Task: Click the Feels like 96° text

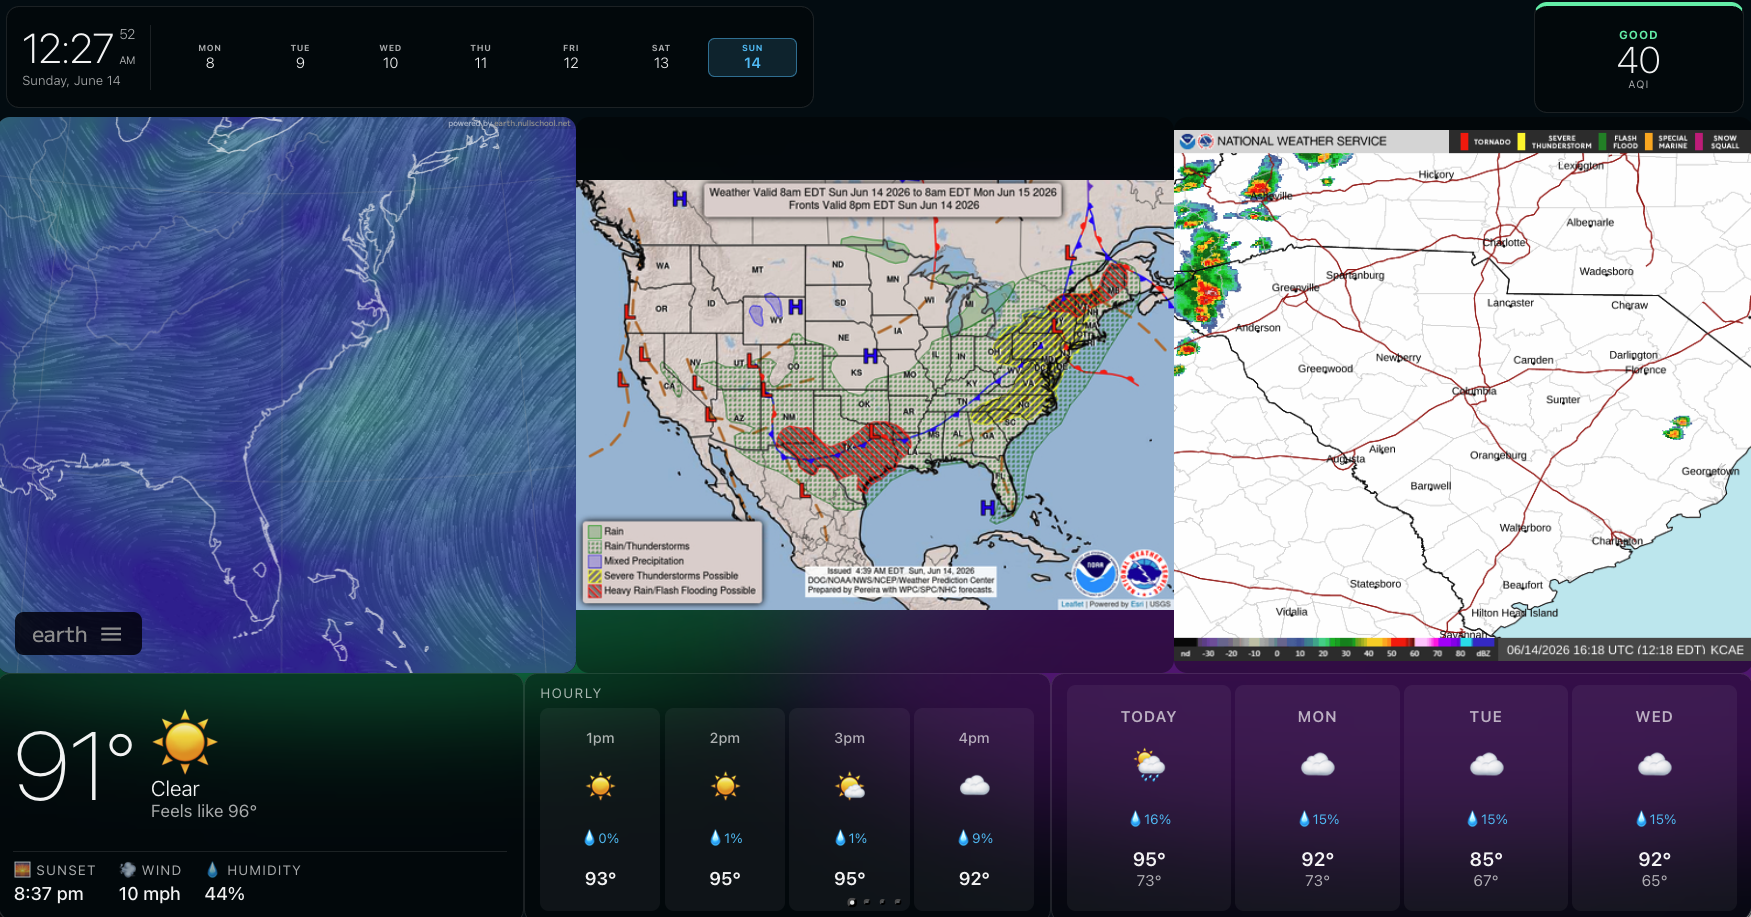Action: click(204, 811)
